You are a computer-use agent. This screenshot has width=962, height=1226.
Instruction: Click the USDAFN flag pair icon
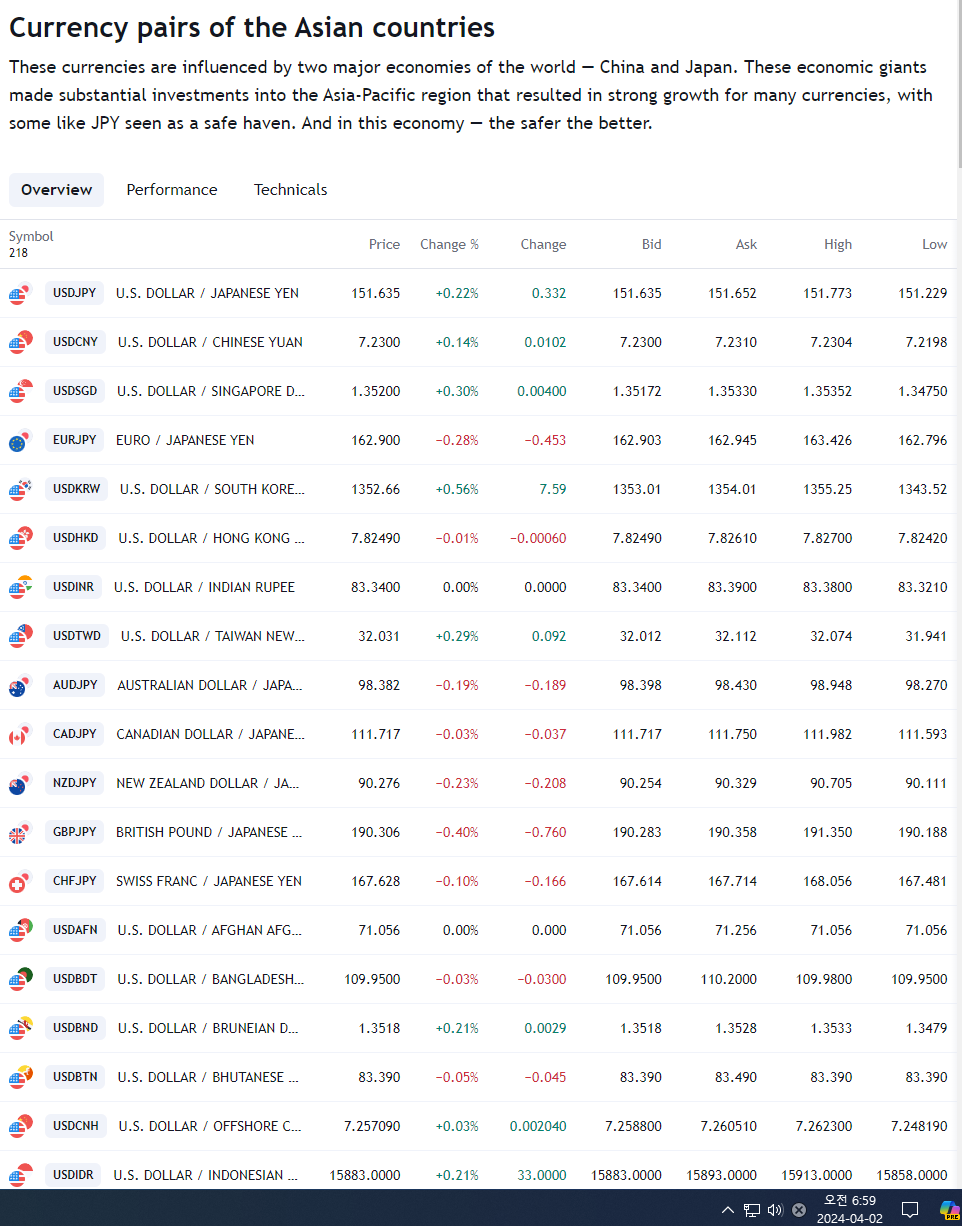pos(20,931)
